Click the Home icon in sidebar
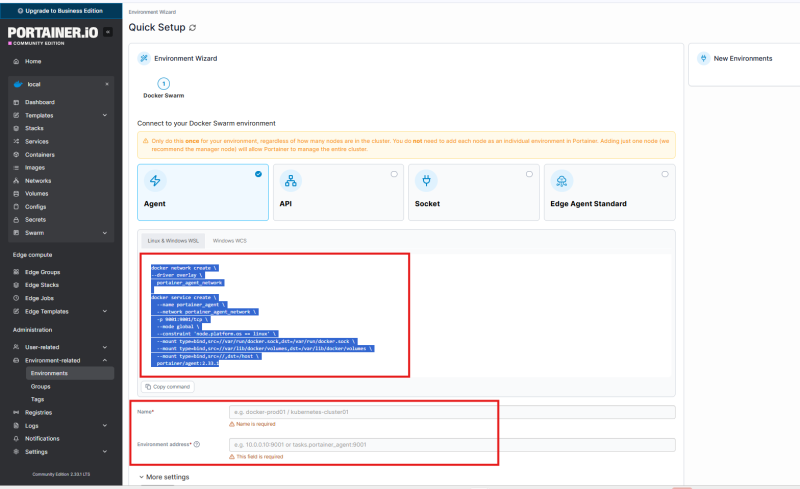The width and height of the screenshot is (800, 489). (16, 61)
